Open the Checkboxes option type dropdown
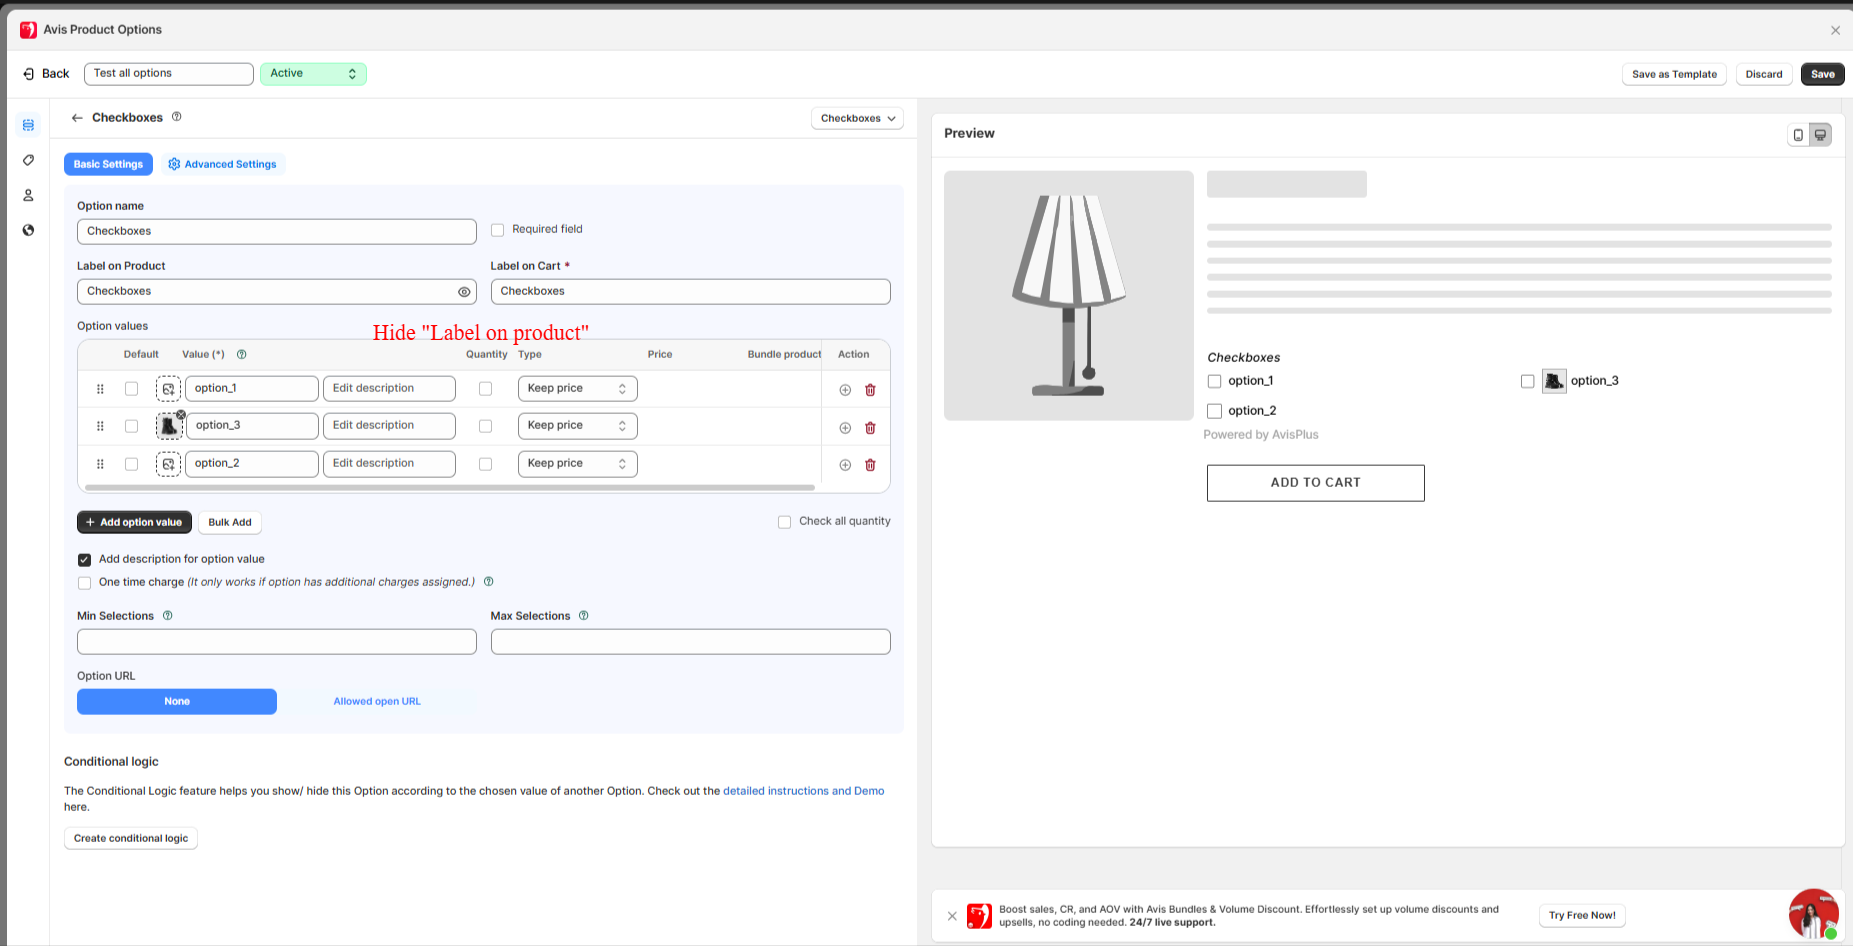Screen dimensions: 1853x946 point(857,118)
